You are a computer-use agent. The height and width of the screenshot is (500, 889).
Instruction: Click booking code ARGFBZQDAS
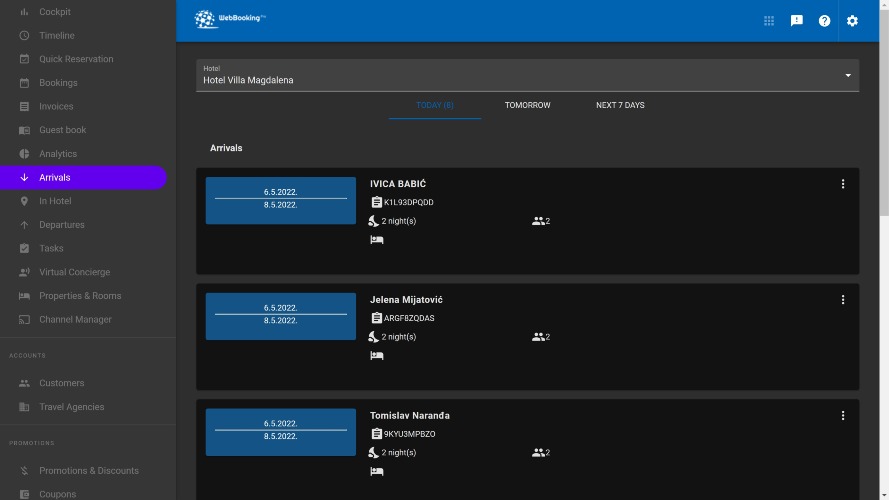[409, 318]
